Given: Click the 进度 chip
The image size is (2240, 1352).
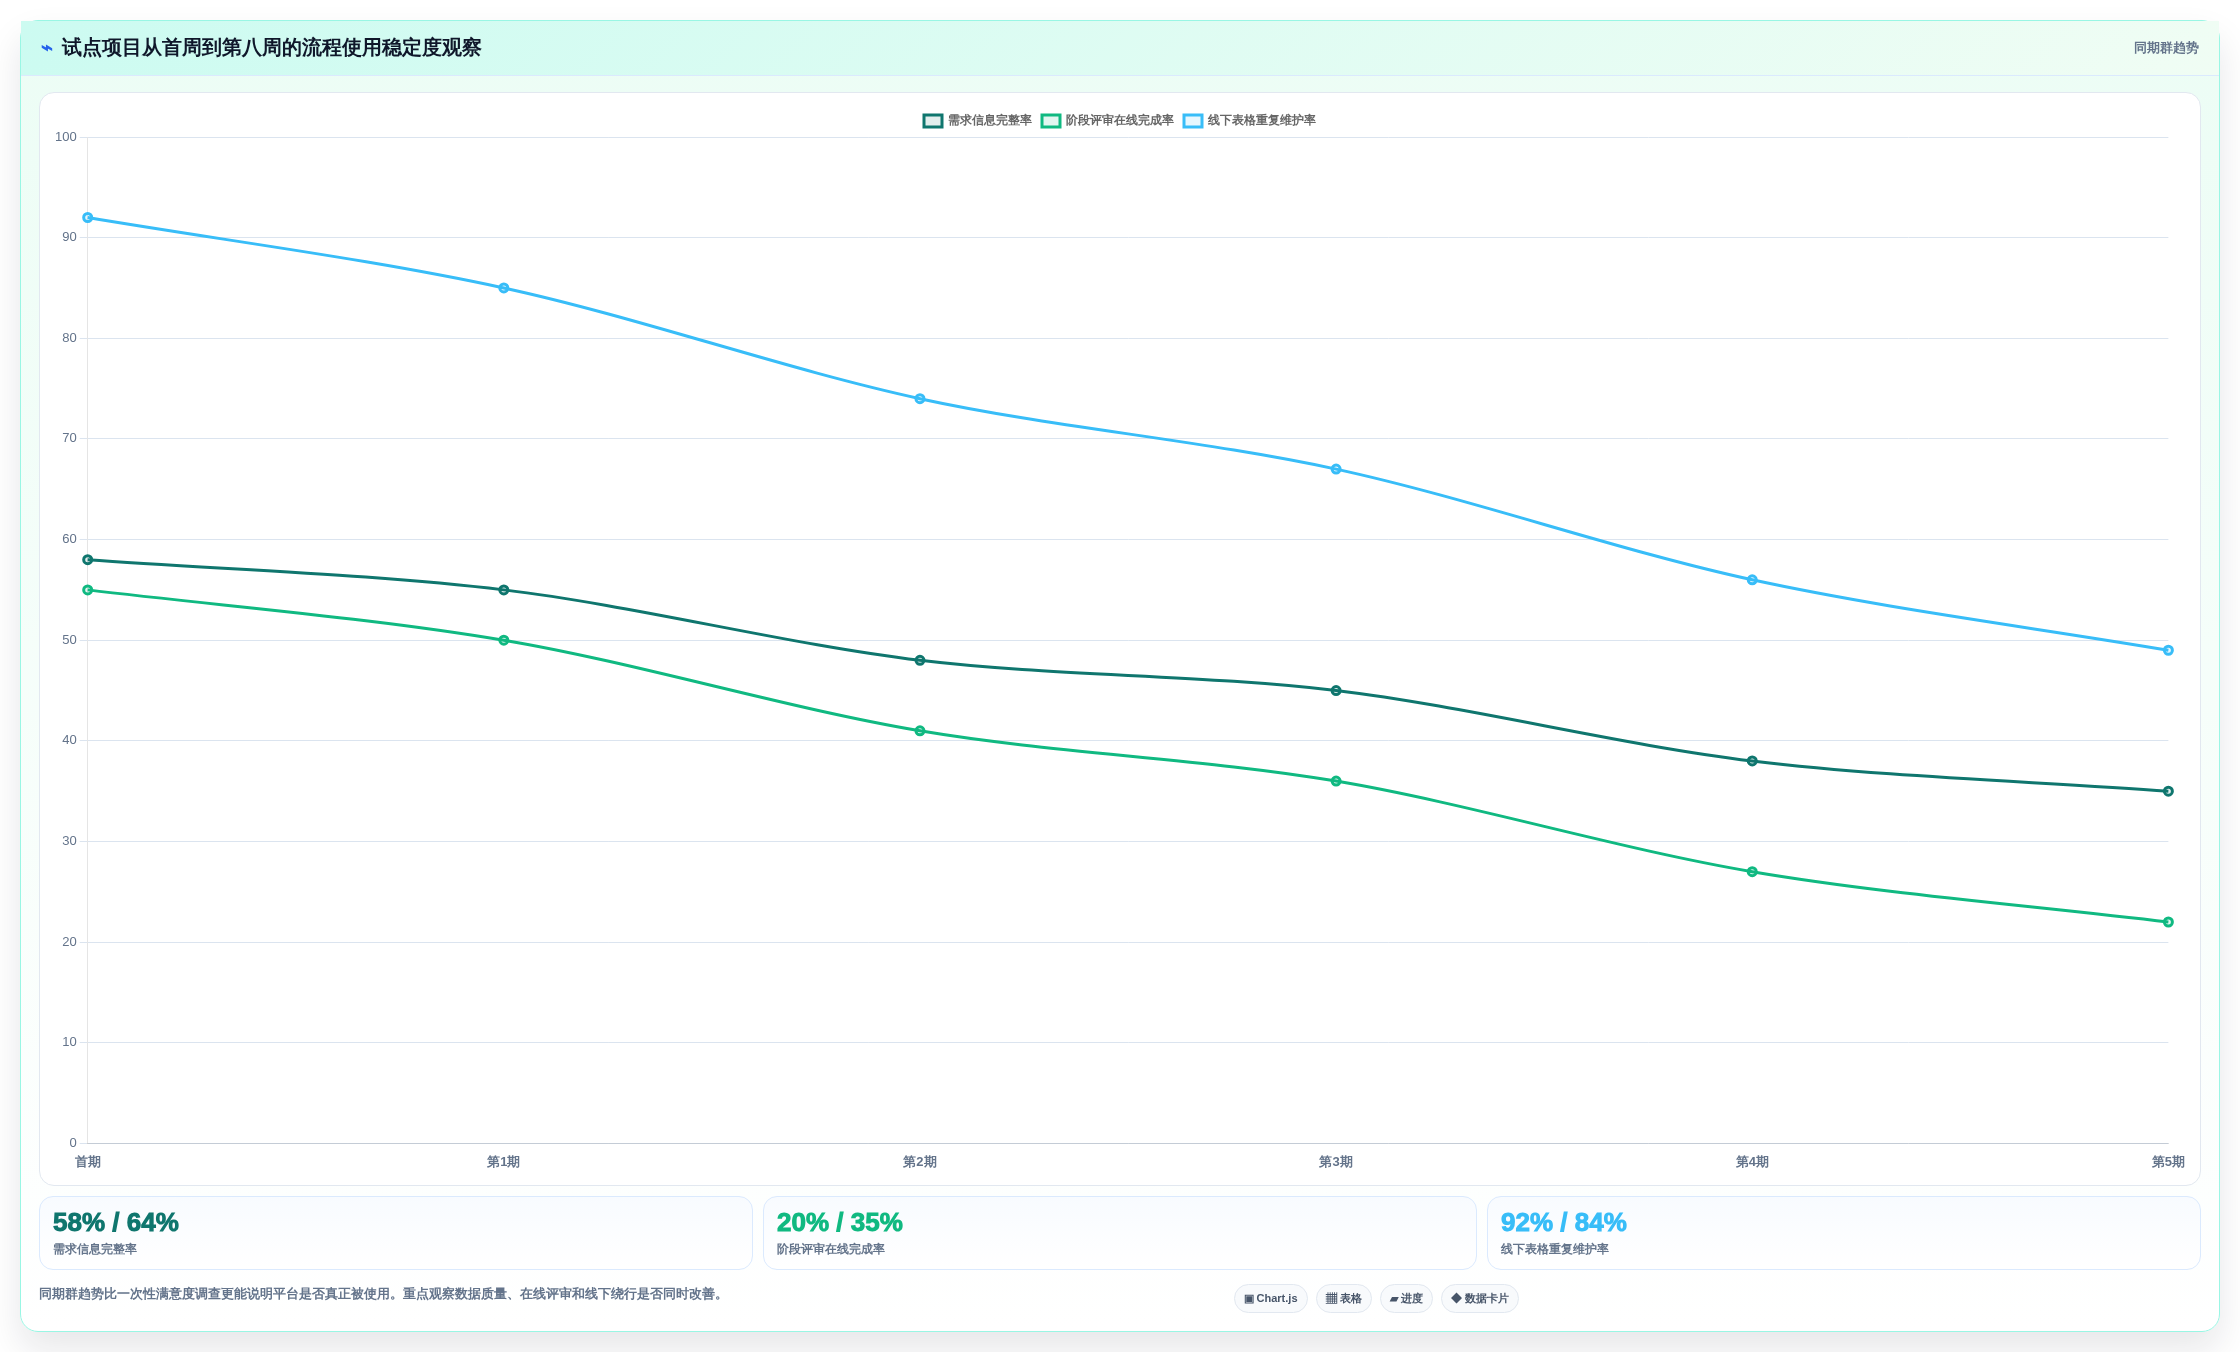Looking at the screenshot, I should click(x=1406, y=1298).
